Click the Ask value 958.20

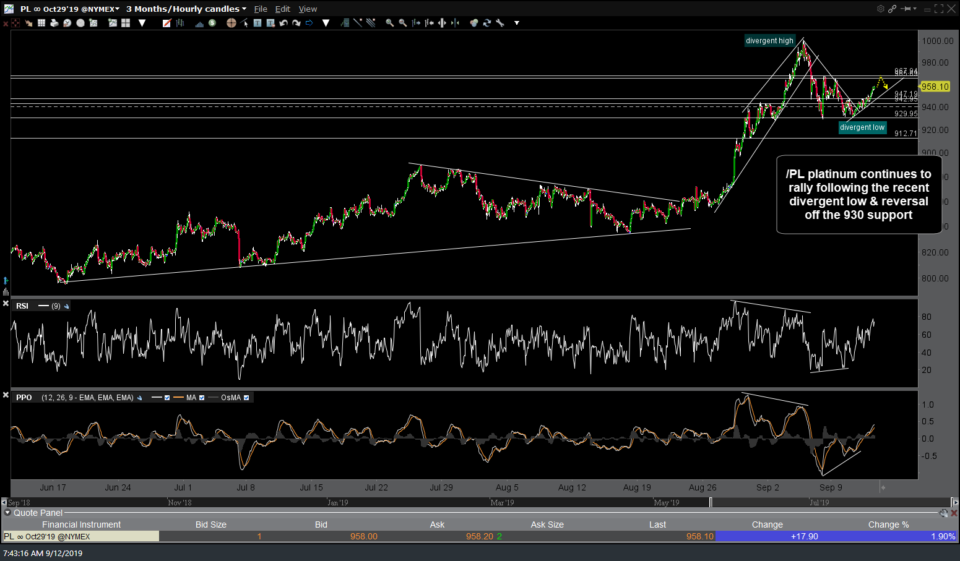tap(479, 536)
